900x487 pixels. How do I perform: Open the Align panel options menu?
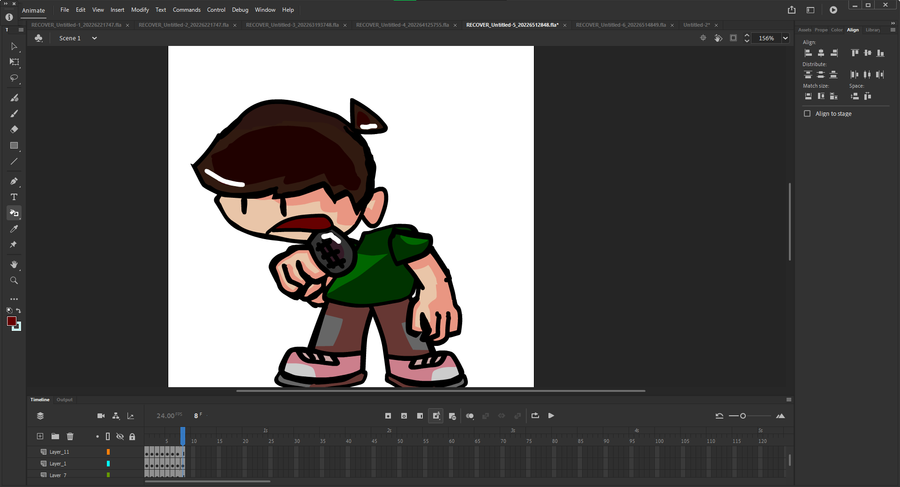893,30
